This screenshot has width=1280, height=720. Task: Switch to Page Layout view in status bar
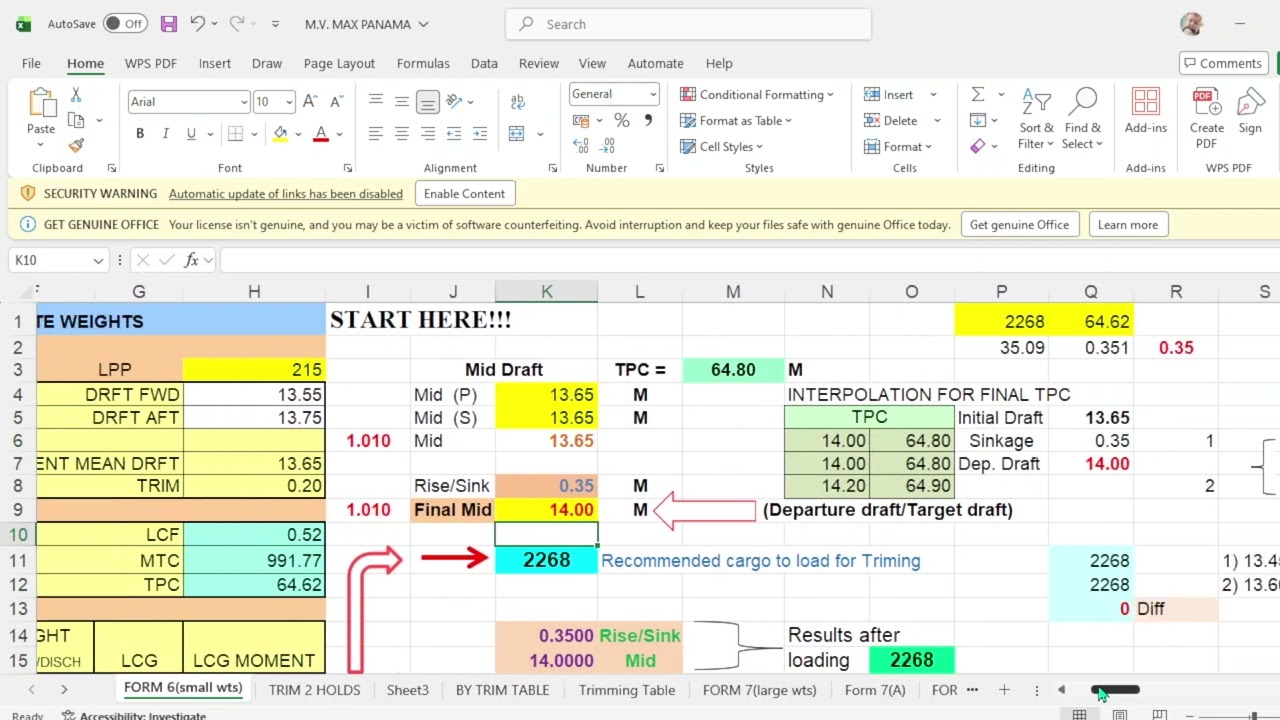(x=1120, y=715)
